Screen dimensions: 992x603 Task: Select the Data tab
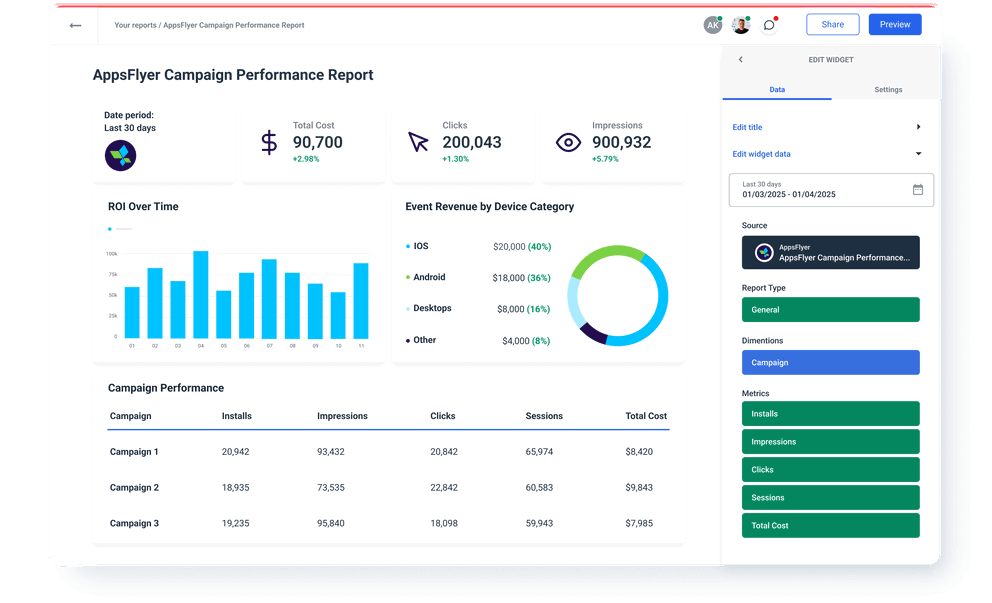pos(776,89)
